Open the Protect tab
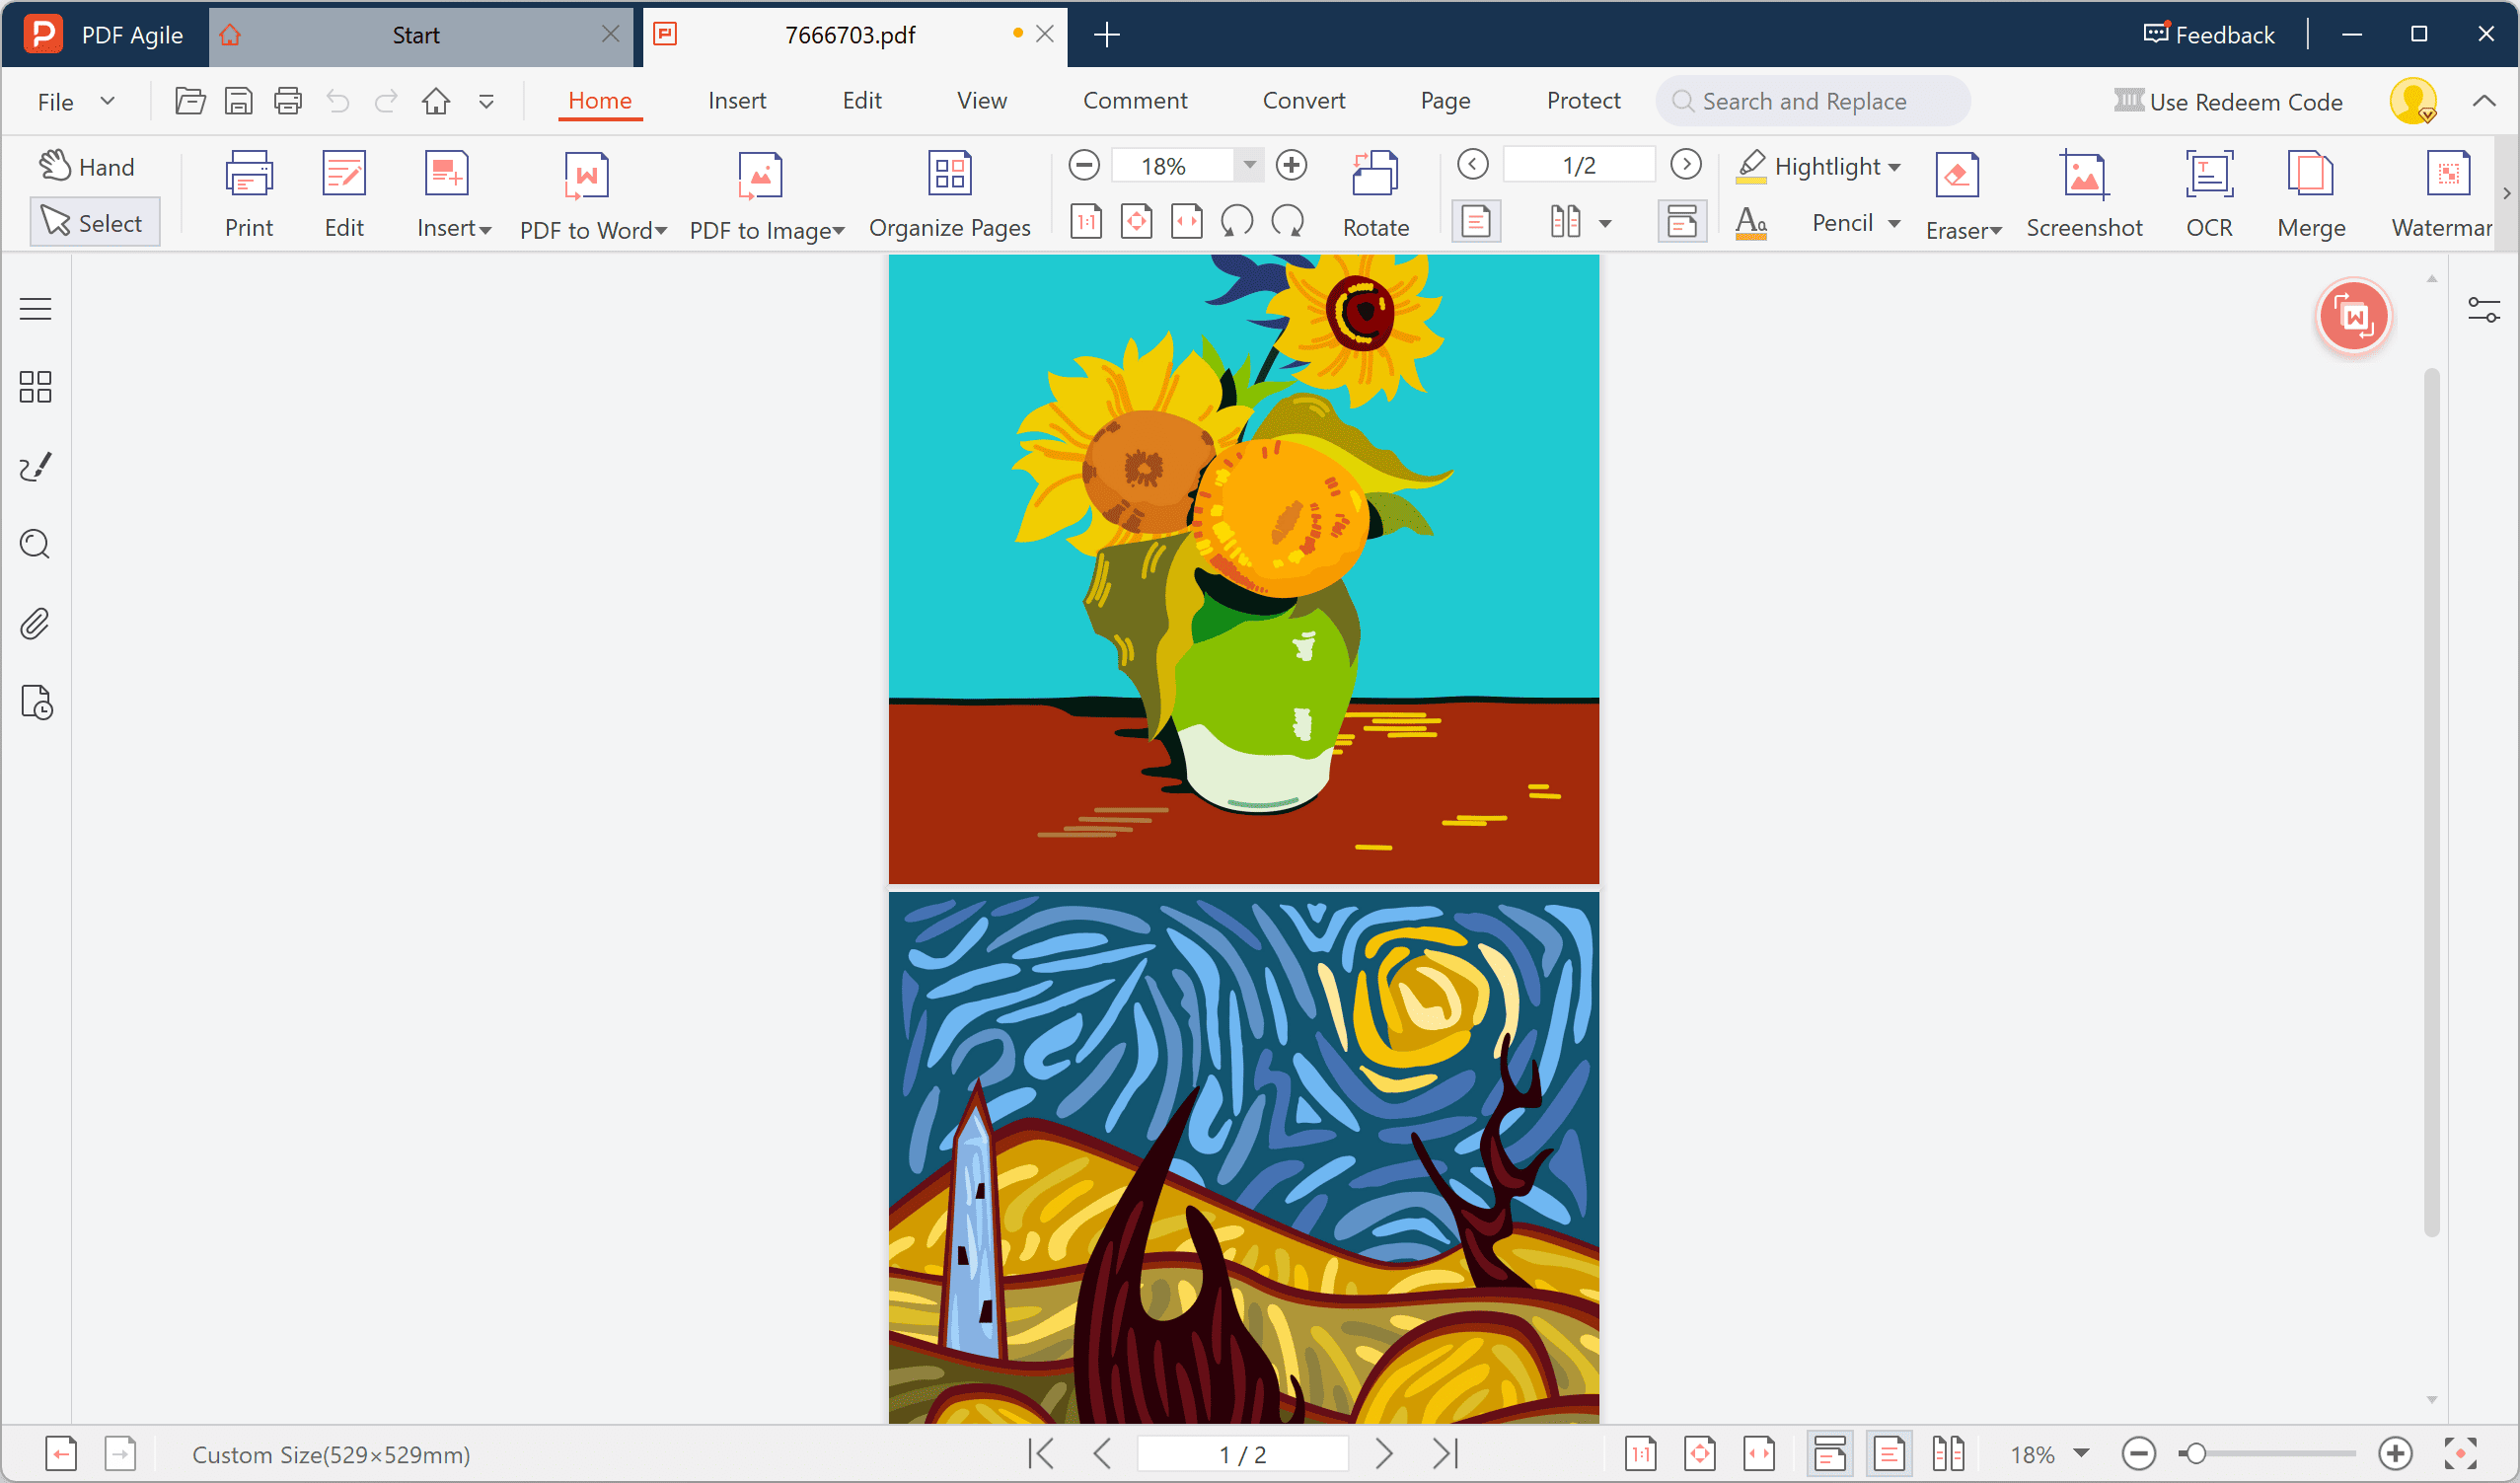The image size is (2520, 1483). click(1583, 100)
